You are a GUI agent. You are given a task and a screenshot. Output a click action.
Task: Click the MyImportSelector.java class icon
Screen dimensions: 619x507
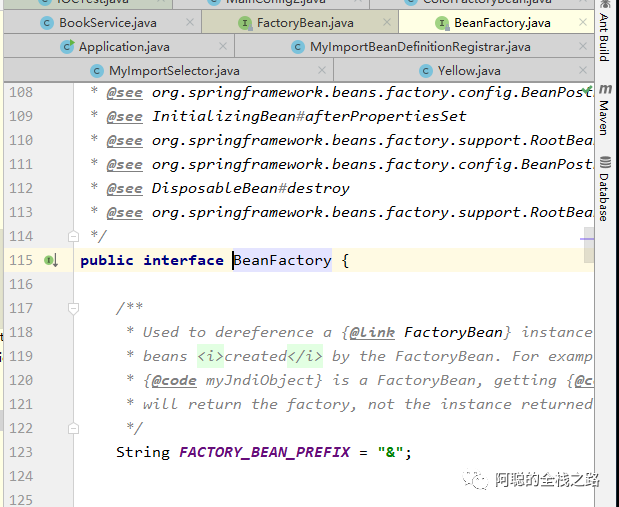pyautogui.click(x=97, y=71)
